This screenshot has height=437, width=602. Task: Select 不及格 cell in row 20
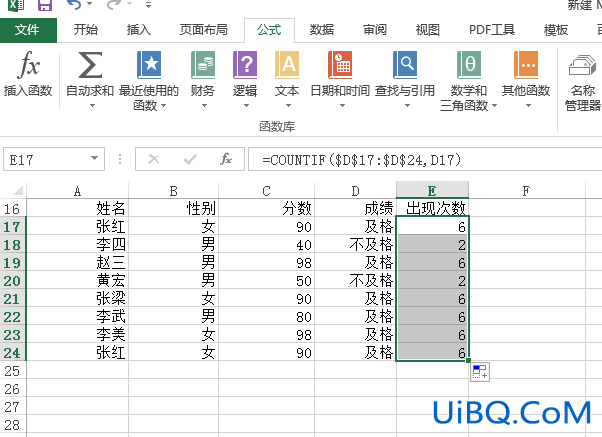(356, 280)
